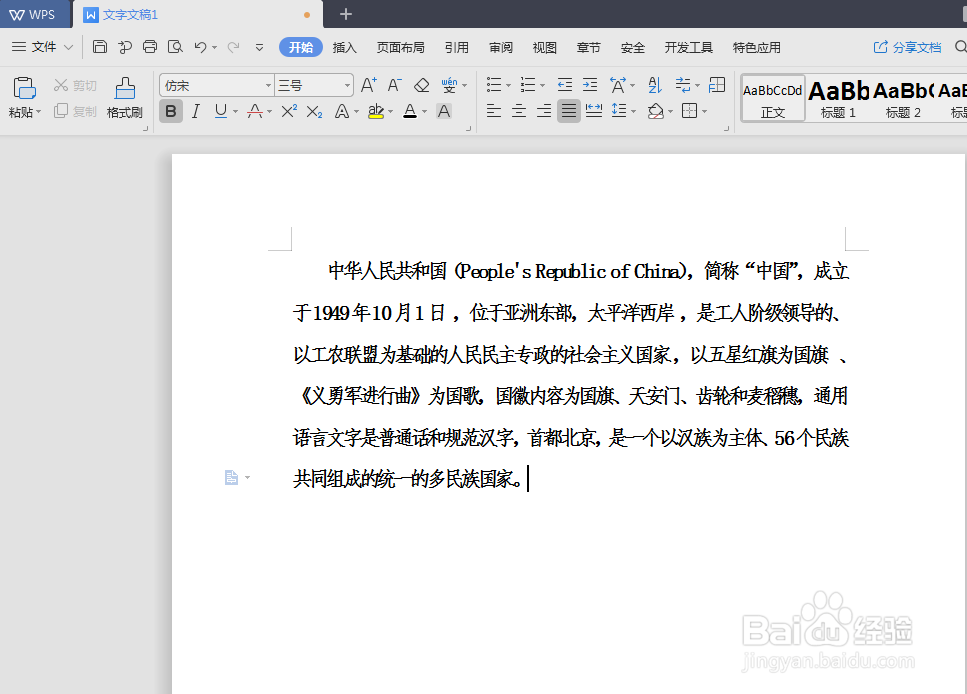The image size is (967, 694).
Task: Apply highlight color to text
Action: coord(377,111)
